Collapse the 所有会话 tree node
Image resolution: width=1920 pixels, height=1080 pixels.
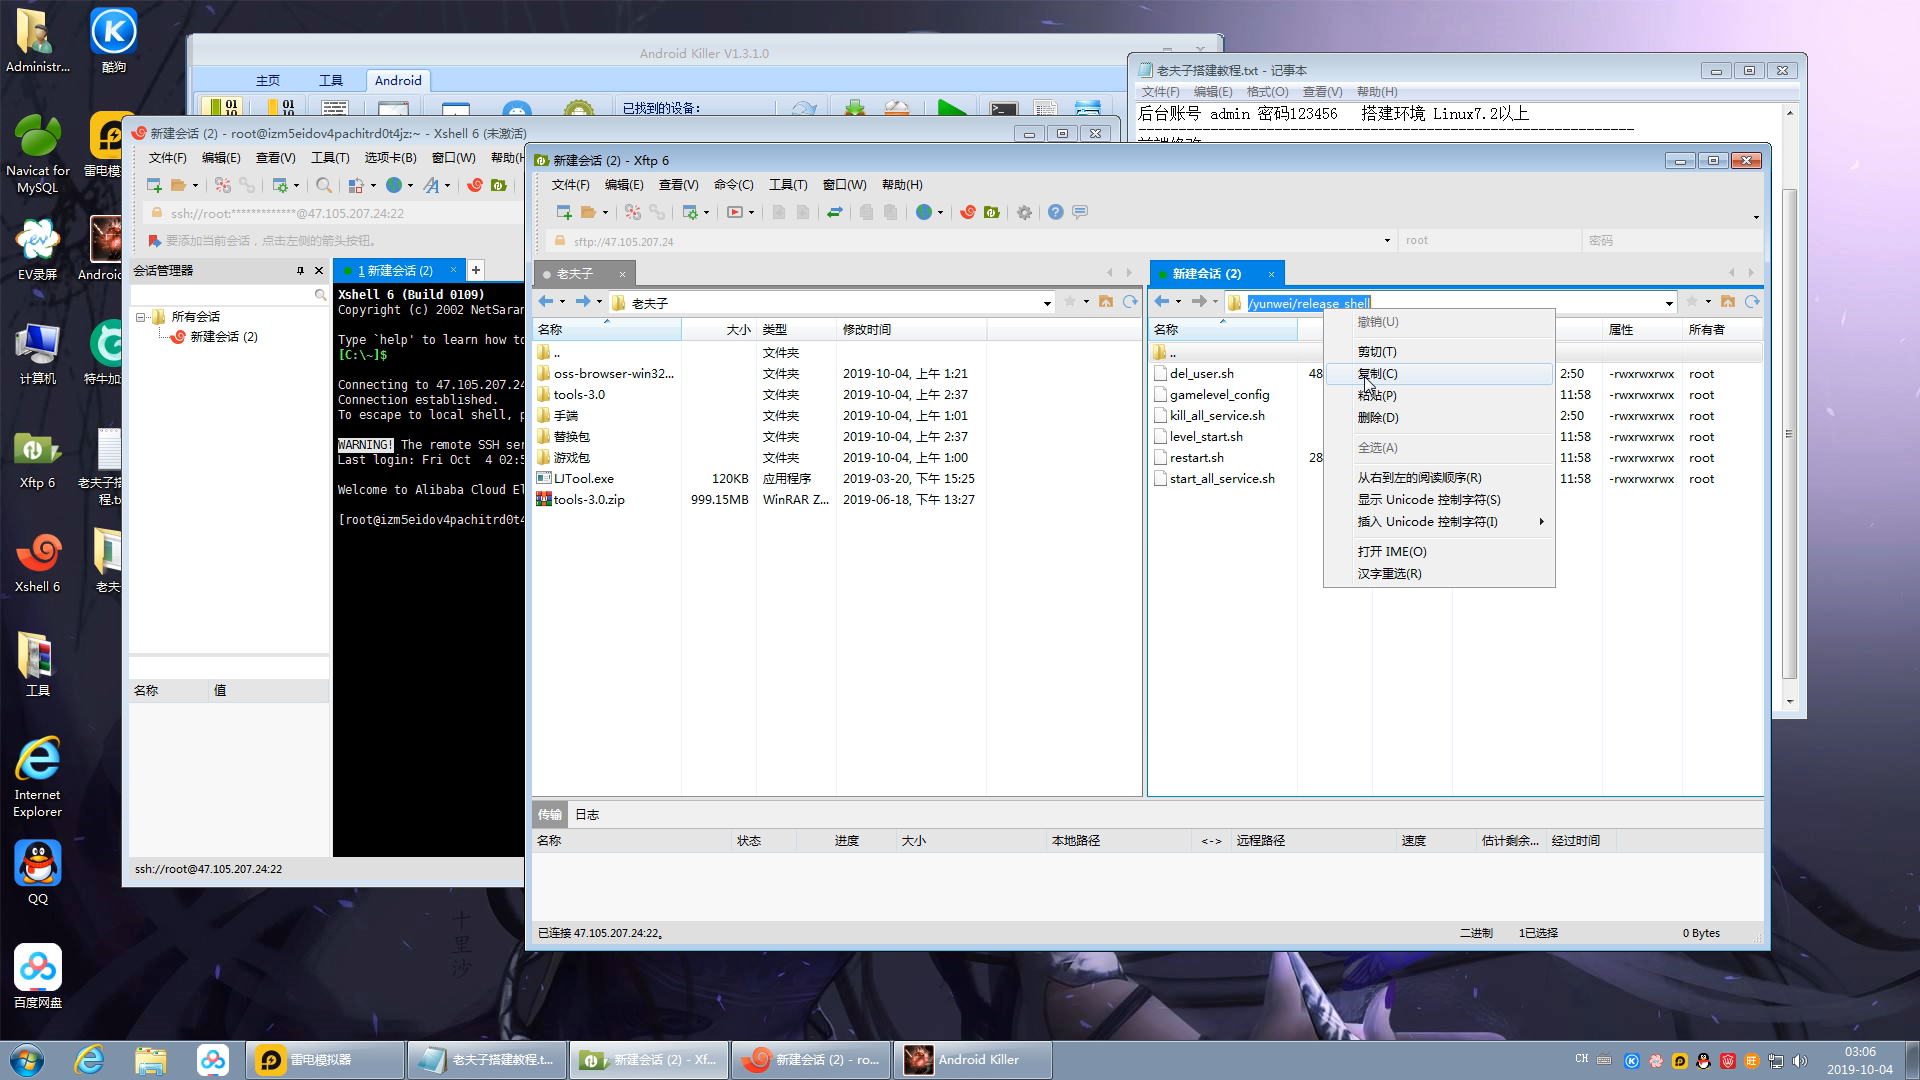point(141,317)
